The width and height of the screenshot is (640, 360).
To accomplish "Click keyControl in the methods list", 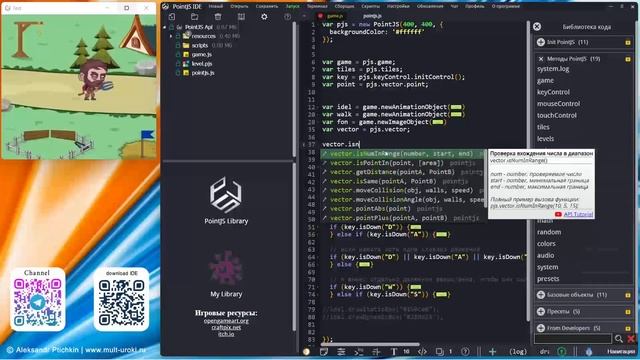I will (553, 92).
